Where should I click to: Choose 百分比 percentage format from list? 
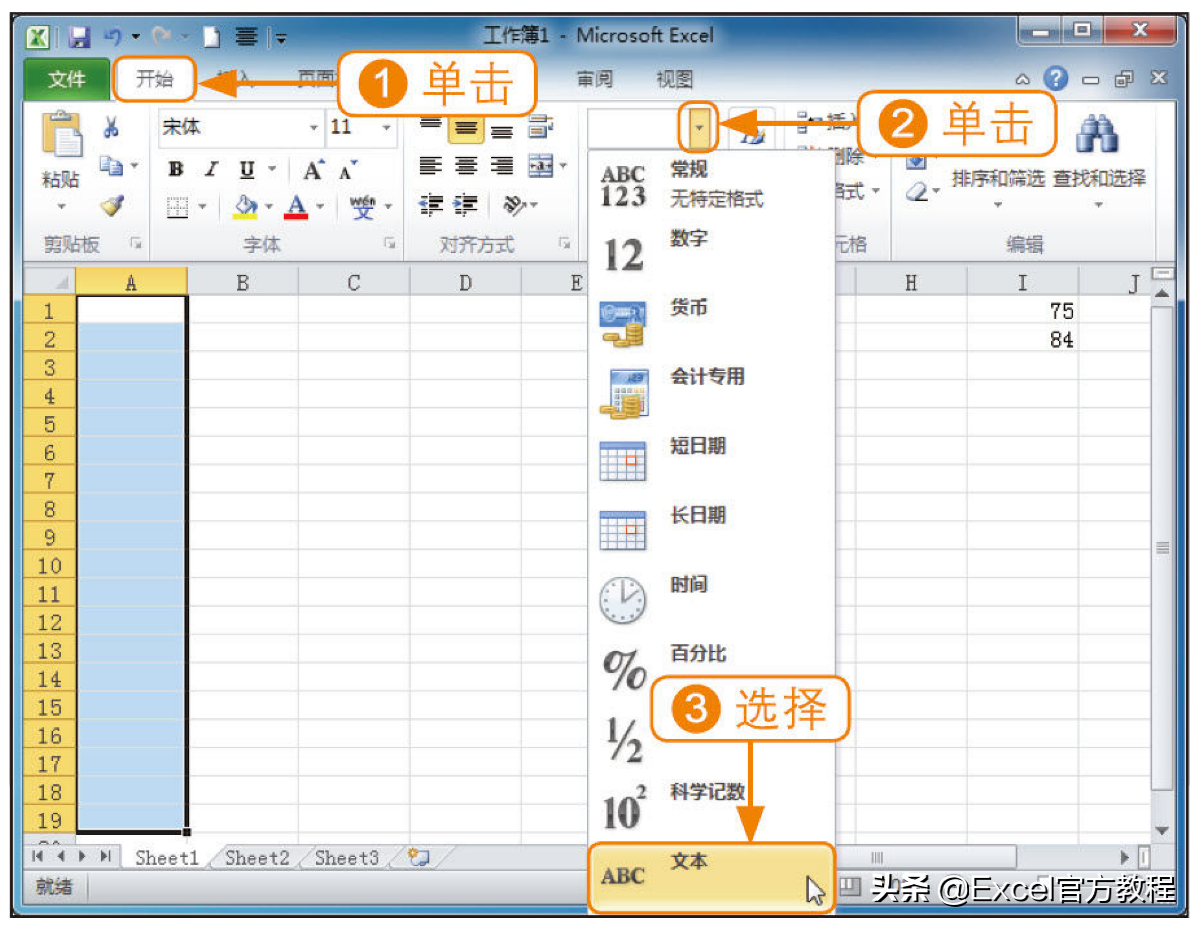coord(711,668)
